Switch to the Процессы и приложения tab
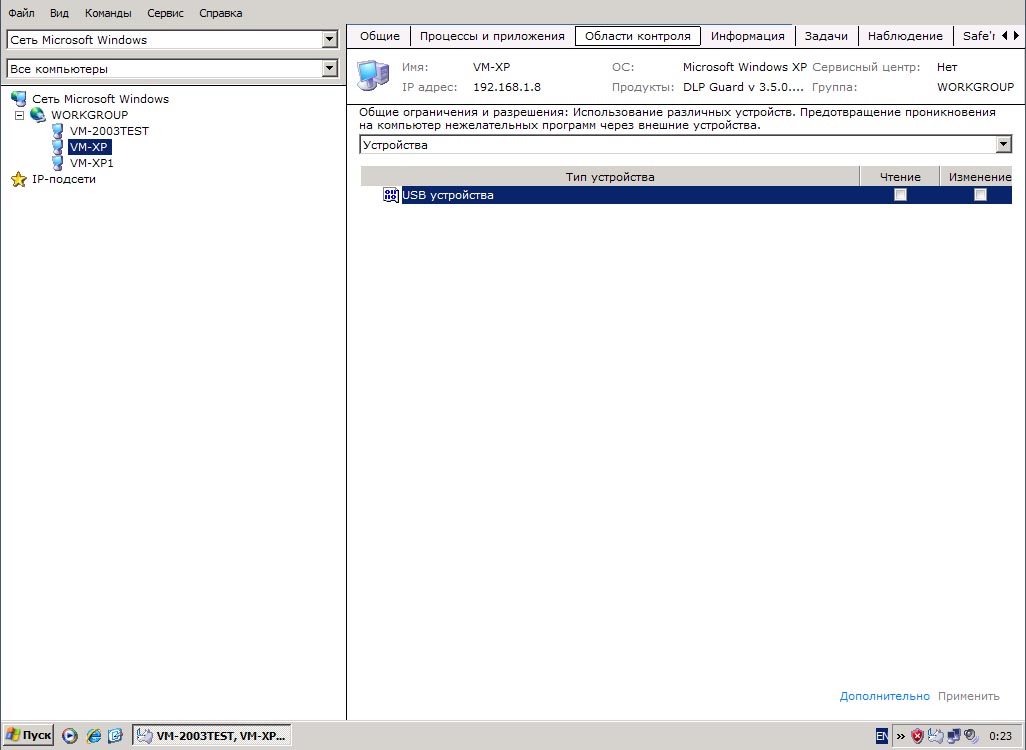Viewport: 1026px width, 750px height. [x=492, y=36]
